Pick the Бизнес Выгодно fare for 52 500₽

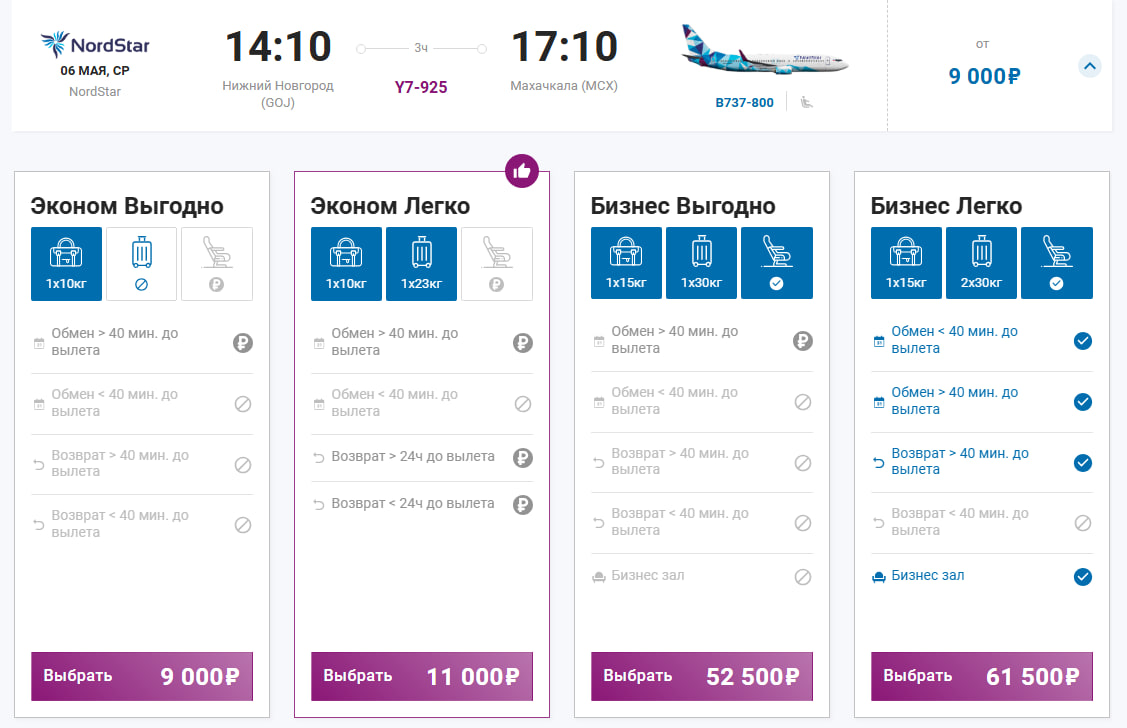(x=701, y=676)
